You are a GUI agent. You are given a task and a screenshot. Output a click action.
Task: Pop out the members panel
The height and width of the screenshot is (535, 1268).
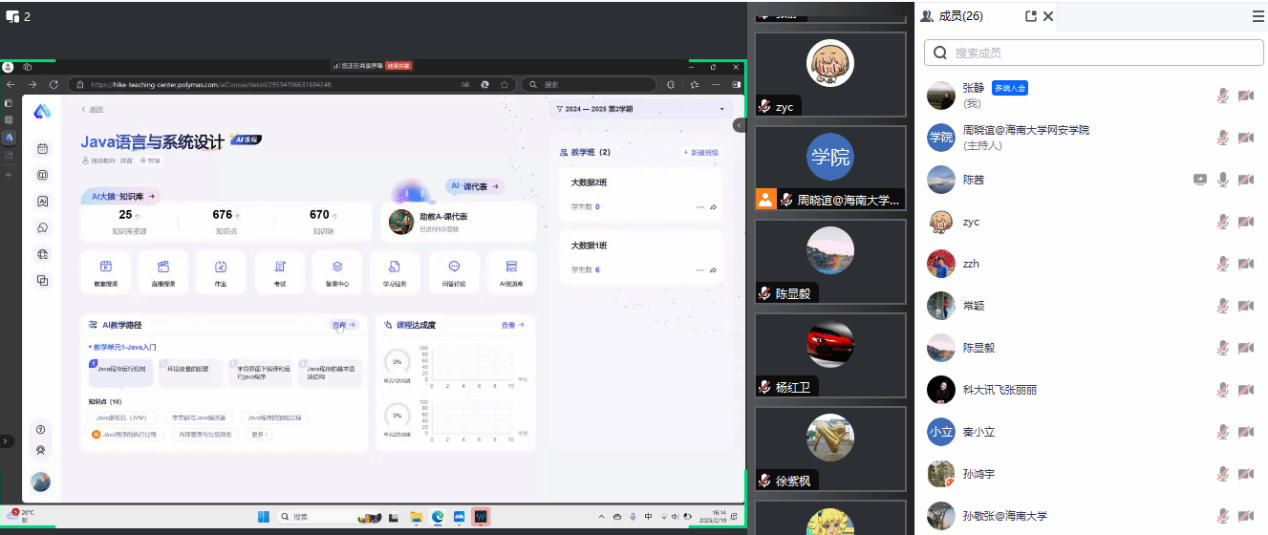(1031, 16)
